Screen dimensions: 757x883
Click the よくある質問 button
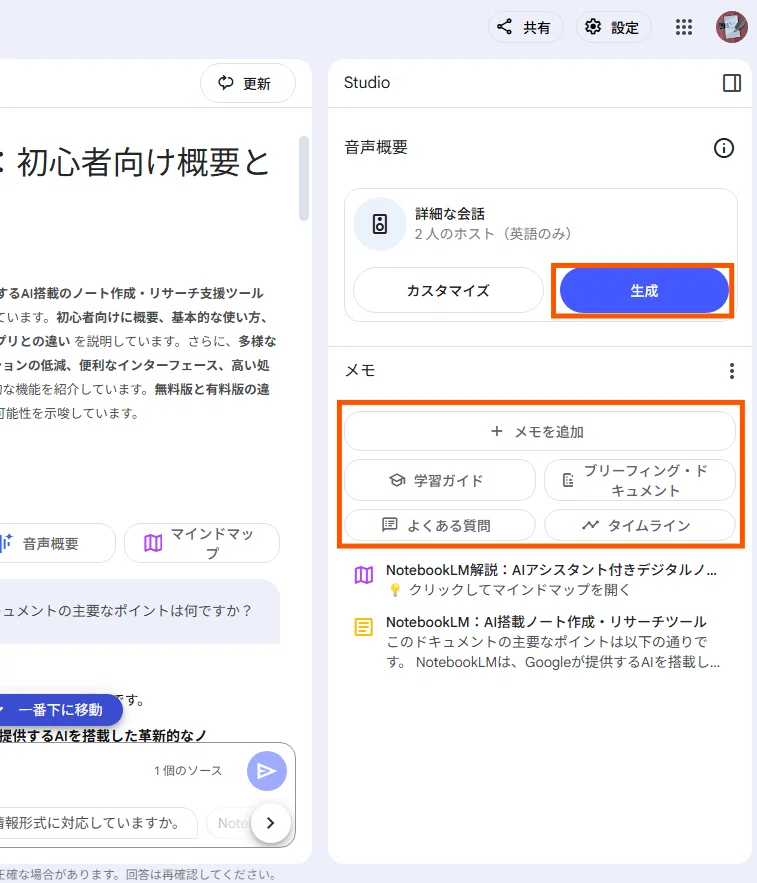[440, 525]
